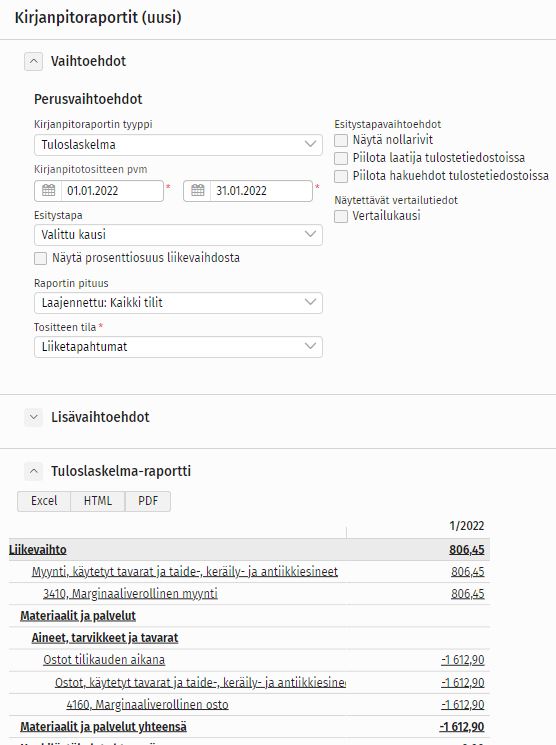Image resolution: width=556 pixels, height=745 pixels.
Task: Enable Näytä prosenttiosuus liikevaihdosta checkbox
Action: pos(40,258)
